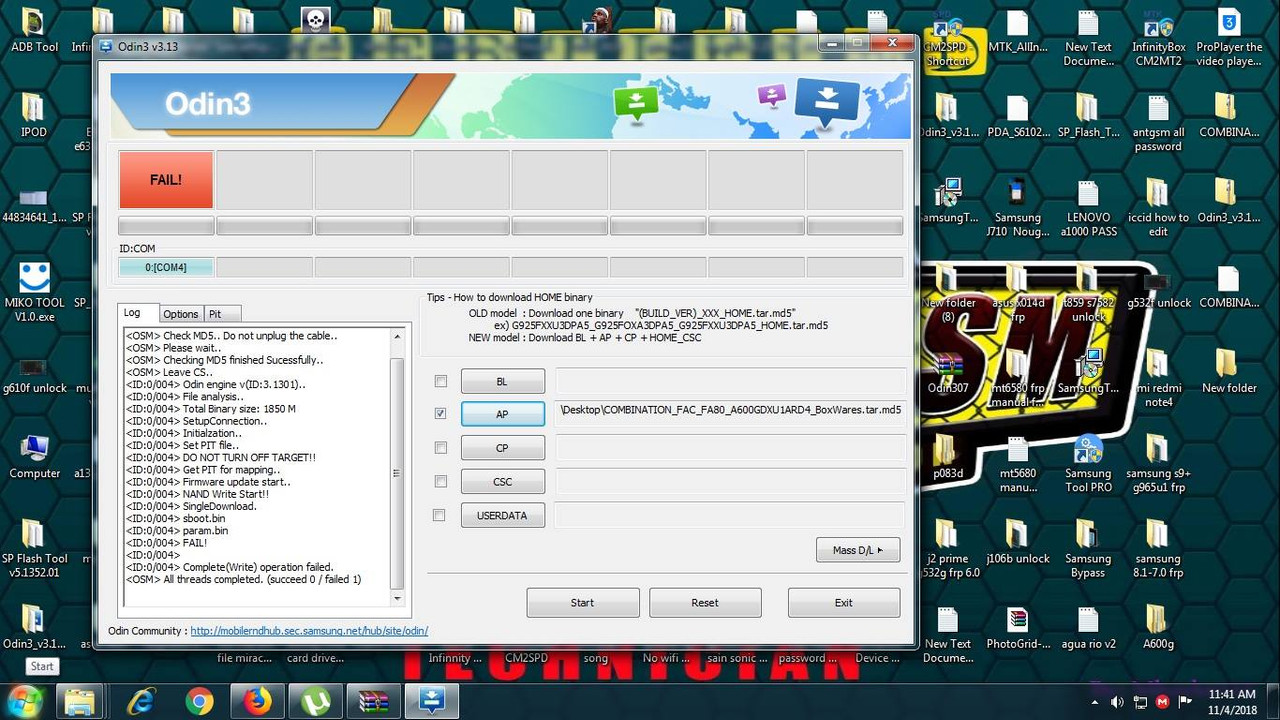Viewport: 1280px width, 720px height.
Task: Open the Samsung J710 Noug... icon
Action: (1017, 208)
